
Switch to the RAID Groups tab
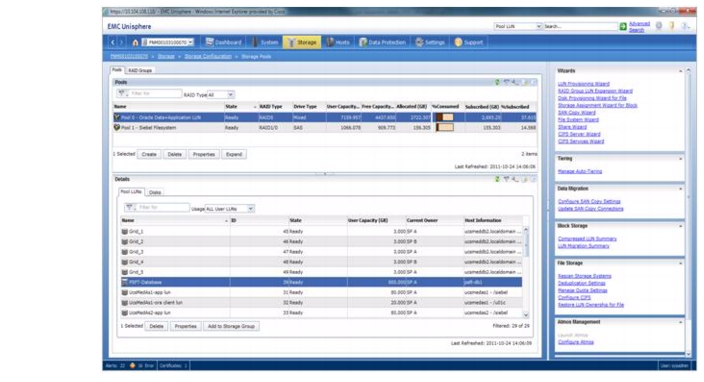click(140, 70)
